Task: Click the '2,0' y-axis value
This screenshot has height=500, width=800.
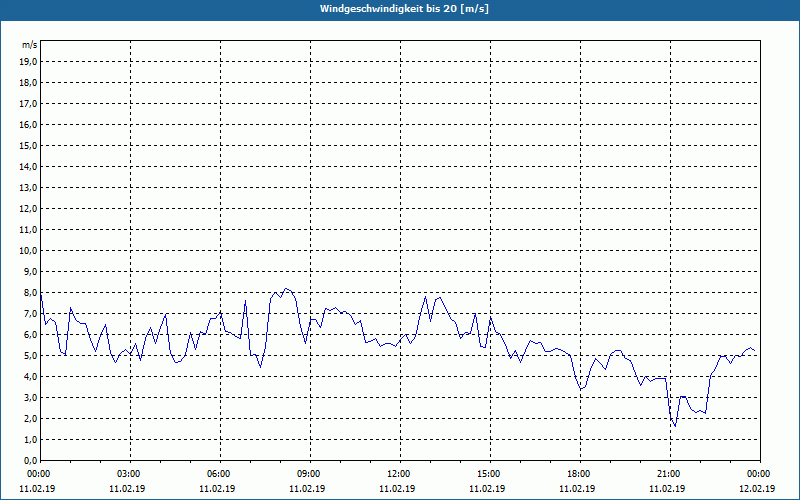Action: click(x=30, y=418)
